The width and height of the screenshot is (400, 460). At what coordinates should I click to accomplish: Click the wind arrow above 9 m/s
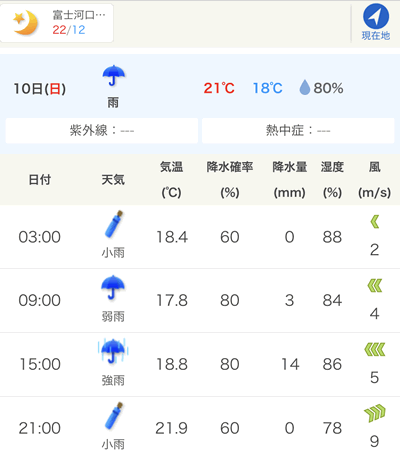[x=375, y=413]
